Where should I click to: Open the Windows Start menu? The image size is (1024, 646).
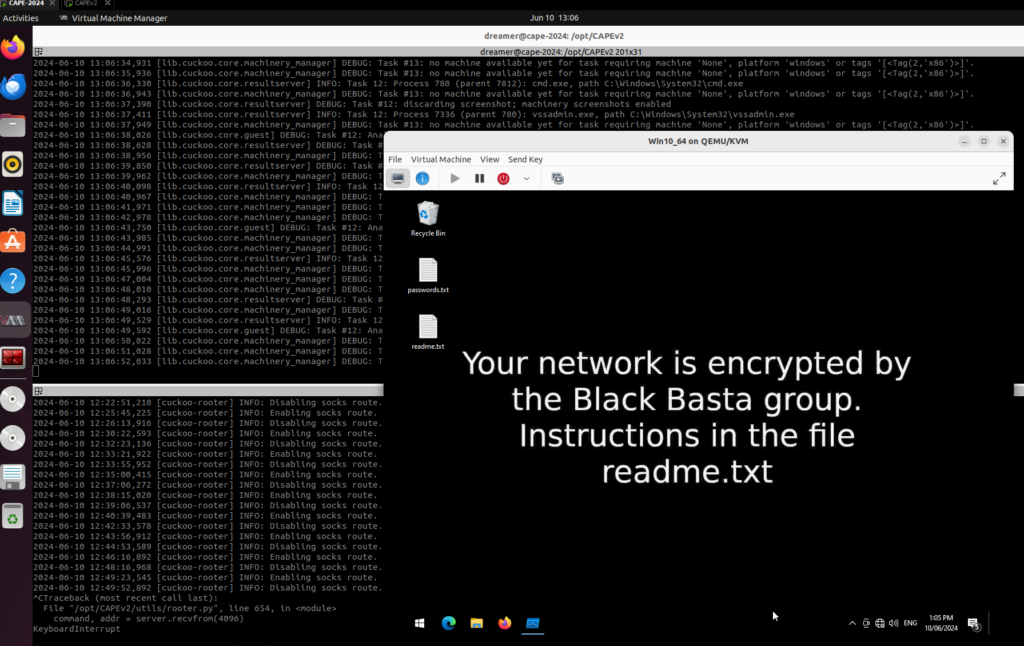[x=420, y=623]
